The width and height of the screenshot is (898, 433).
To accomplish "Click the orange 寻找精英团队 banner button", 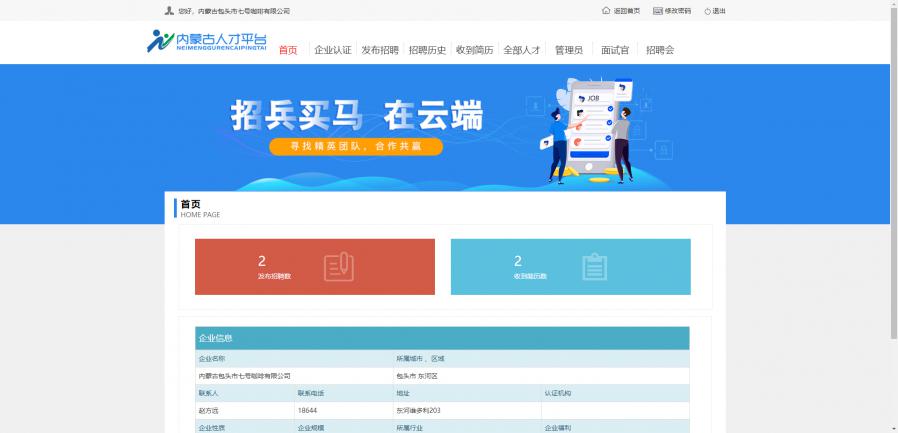I will click(x=355, y=146).
